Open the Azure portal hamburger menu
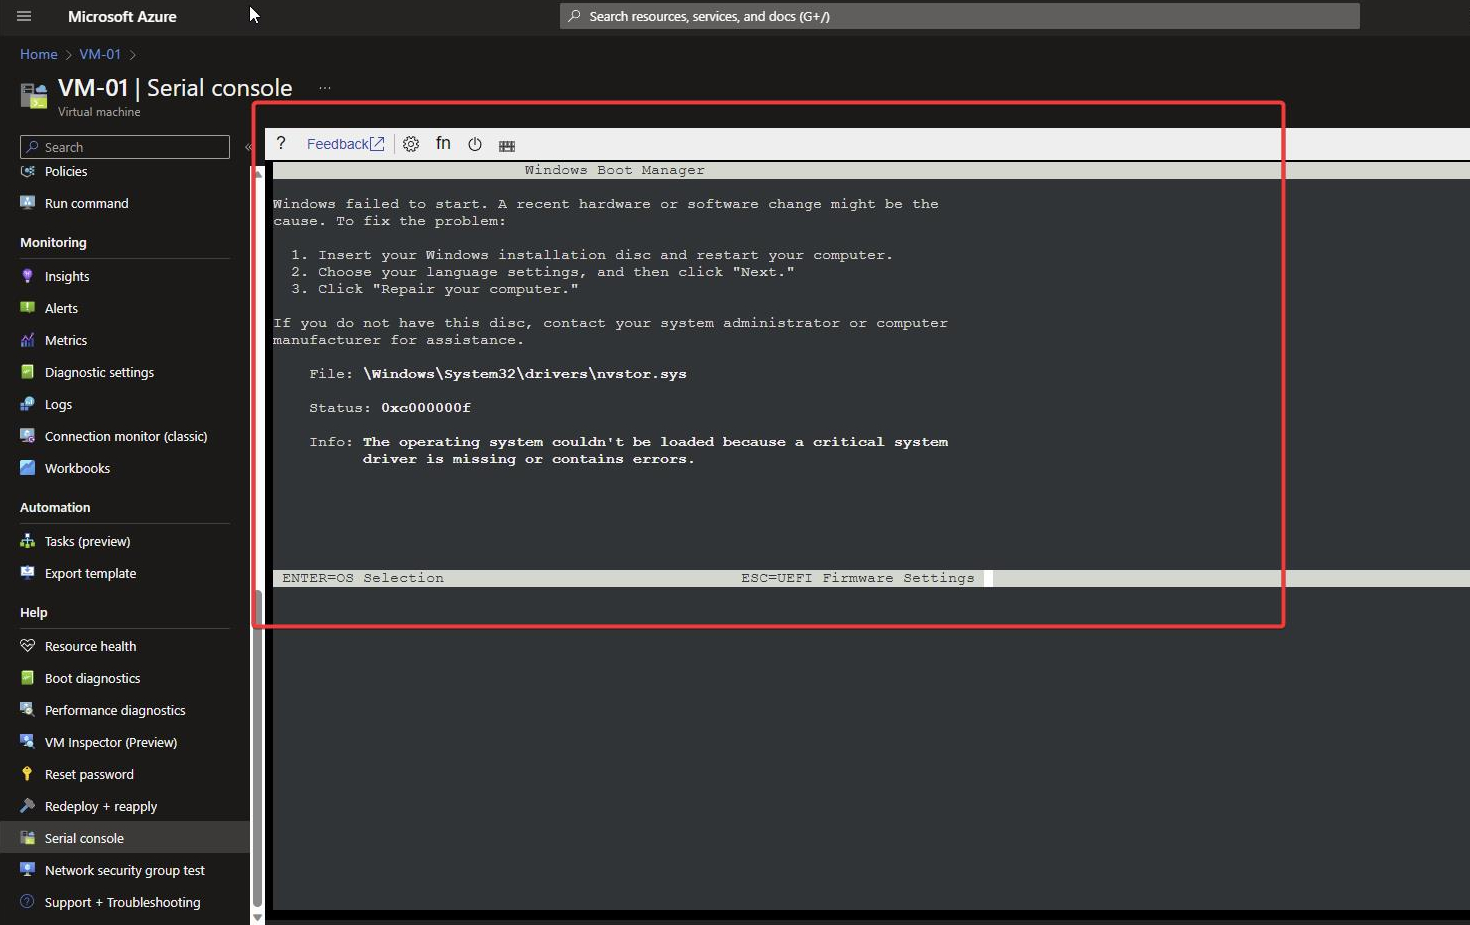Image resolution: width=1470 pixels, height=925 pixels. (23, 16)
